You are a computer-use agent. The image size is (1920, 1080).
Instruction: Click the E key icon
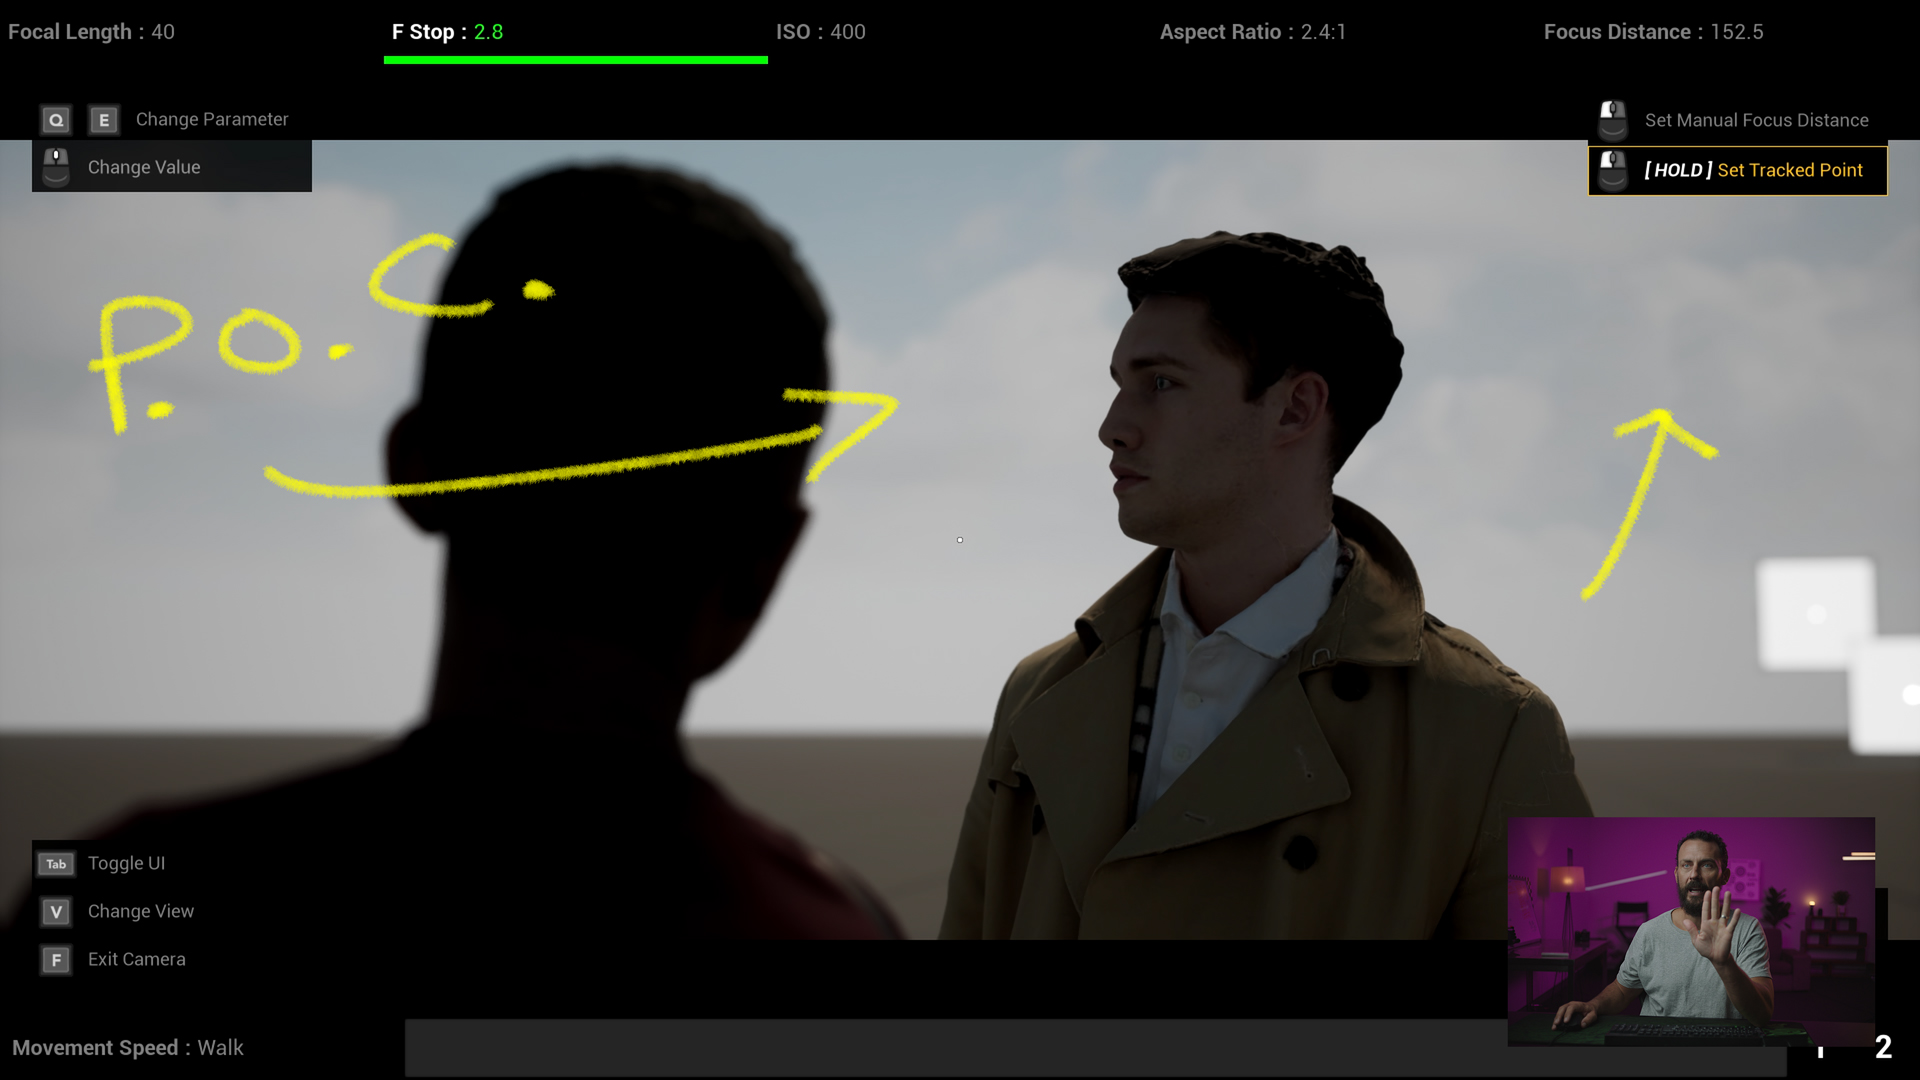click(x=103, y=120)
